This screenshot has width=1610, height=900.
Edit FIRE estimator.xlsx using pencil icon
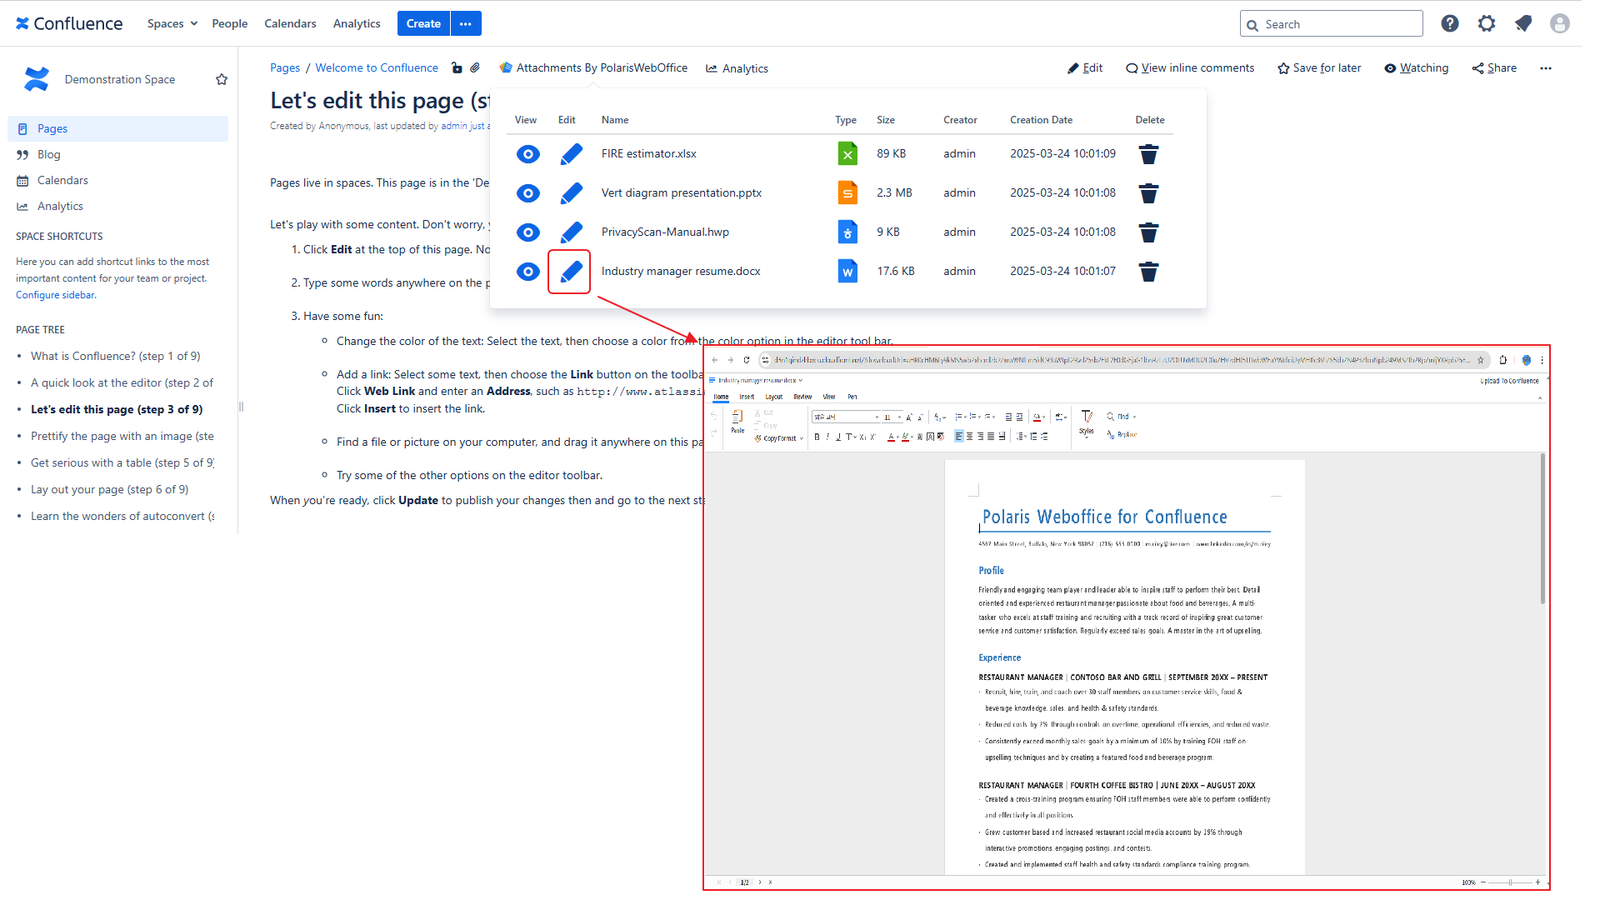571,154
